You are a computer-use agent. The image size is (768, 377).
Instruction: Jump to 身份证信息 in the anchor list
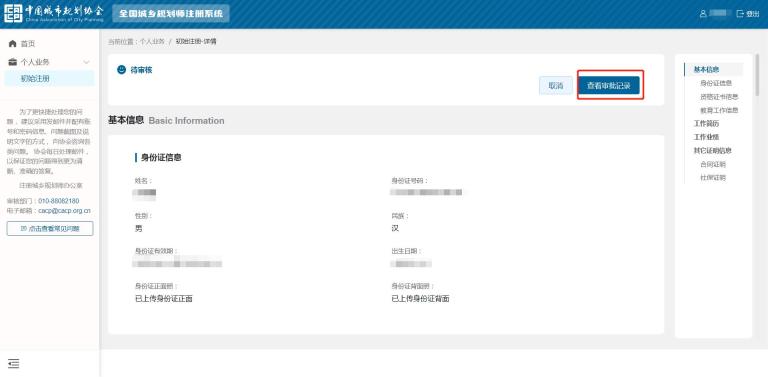coord(716,83)
